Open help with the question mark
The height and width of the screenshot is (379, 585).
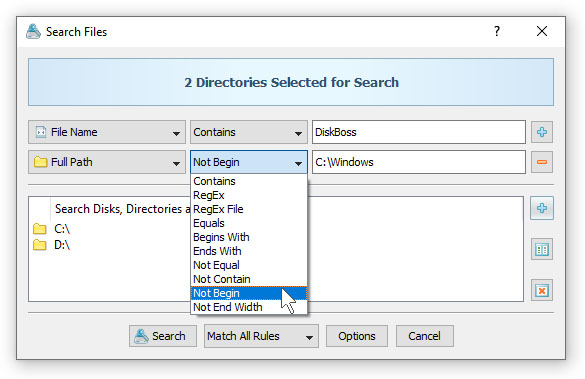click(497, 31)
